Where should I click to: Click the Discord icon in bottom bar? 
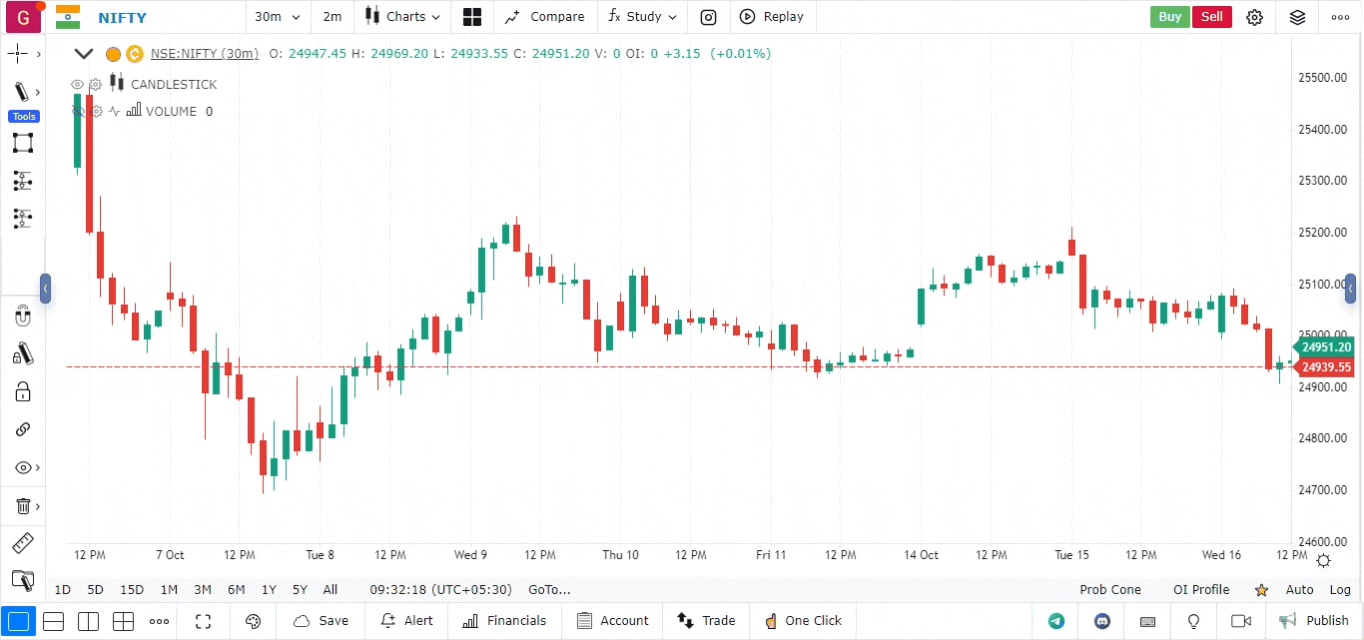[x=1103, y=621]
